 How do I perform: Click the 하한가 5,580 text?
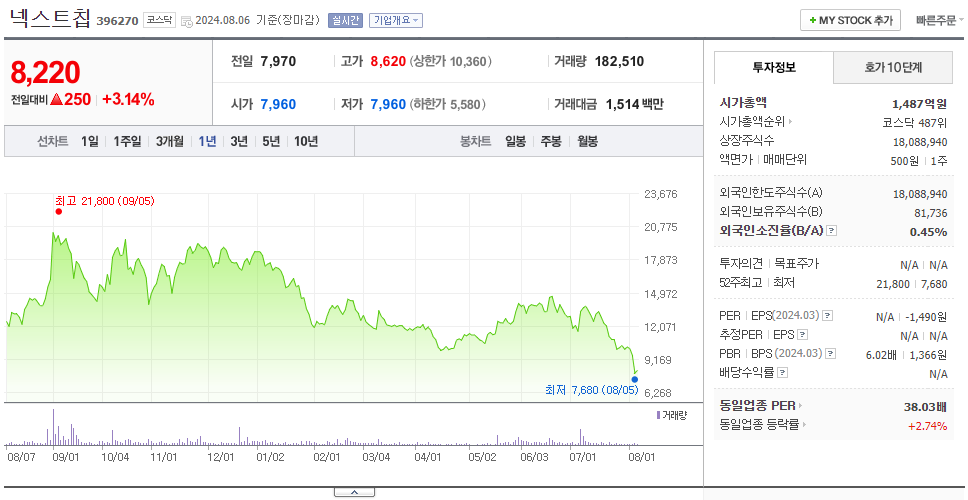(x=447, y=104)
